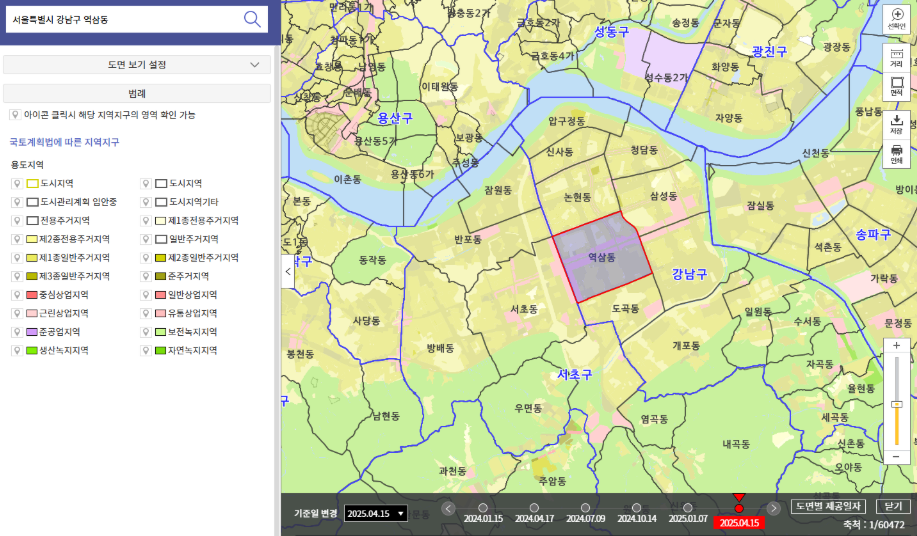This screenshot has height=536, width=917.
Task: Click the pin icon beside 제1종전용주거지역
Action: coord(146,221)
